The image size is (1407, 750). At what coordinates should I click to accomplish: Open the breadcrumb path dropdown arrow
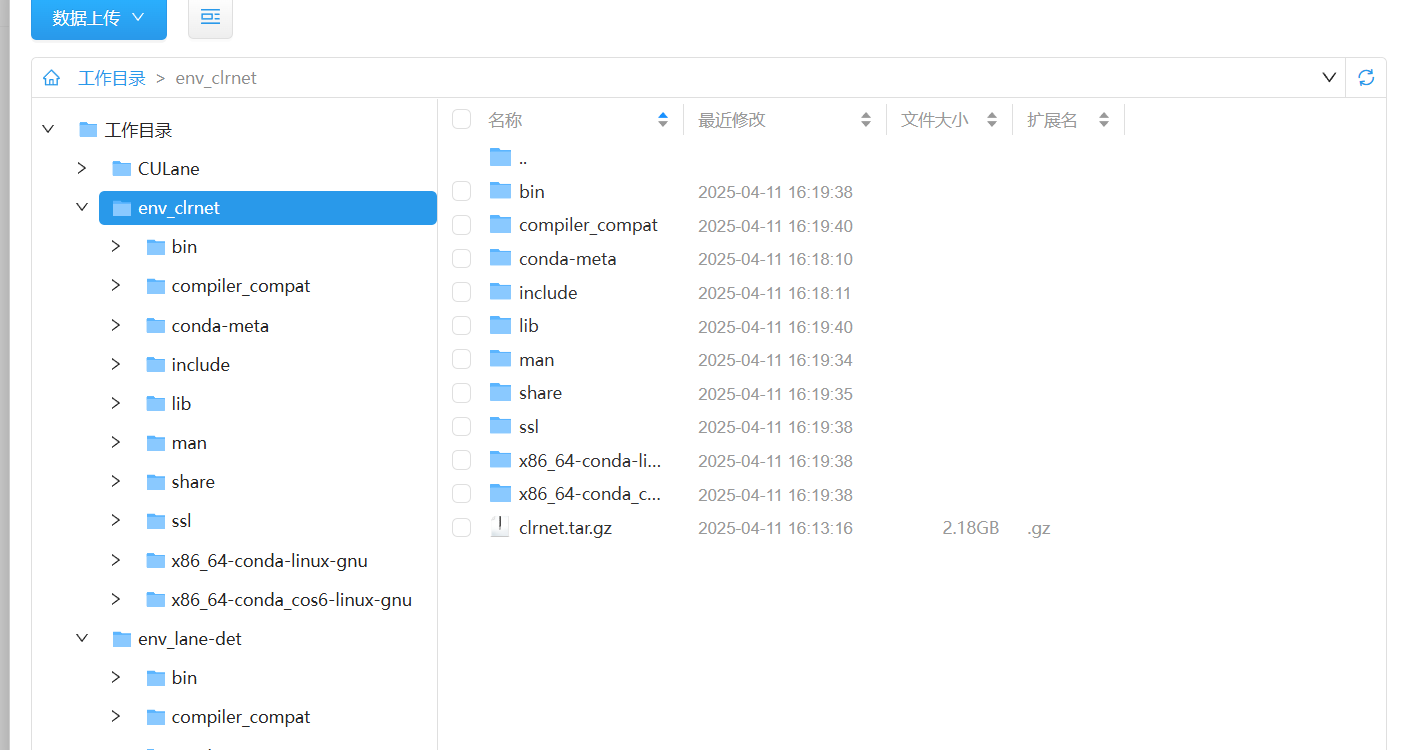[x=1329, y=78]
